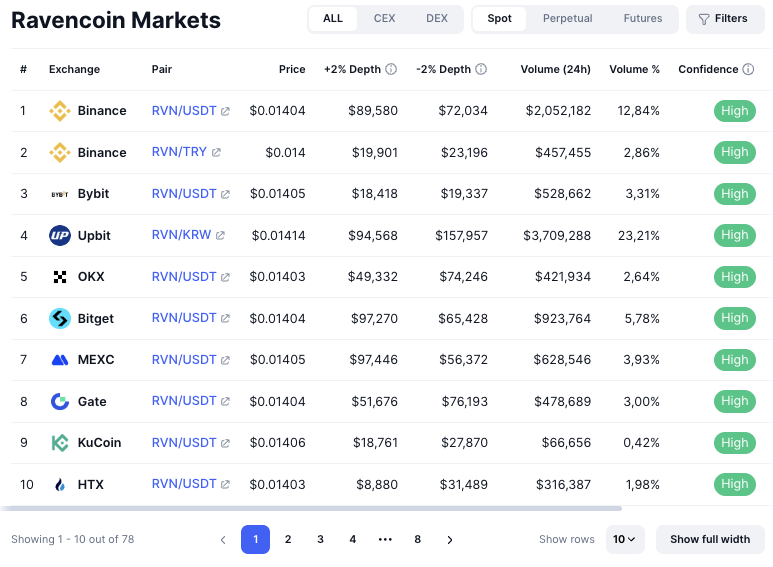This screenshot has width=773, height=567.
Task: Click the KuCoin exchange logo icon
Action: pos(60,443)
